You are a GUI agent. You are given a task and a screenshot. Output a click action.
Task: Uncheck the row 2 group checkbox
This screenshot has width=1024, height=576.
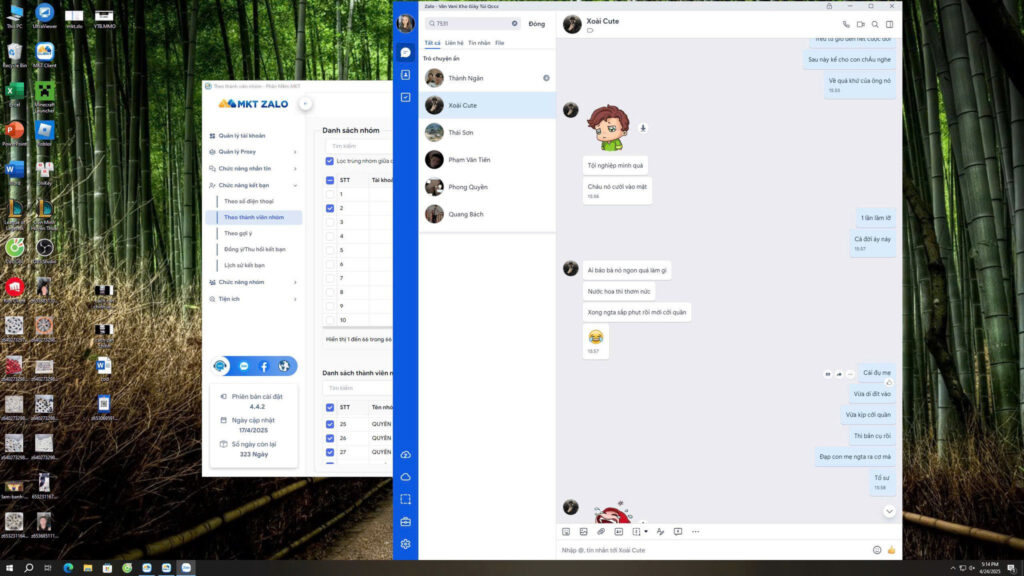pyautogui.click(x=331, y=208)
